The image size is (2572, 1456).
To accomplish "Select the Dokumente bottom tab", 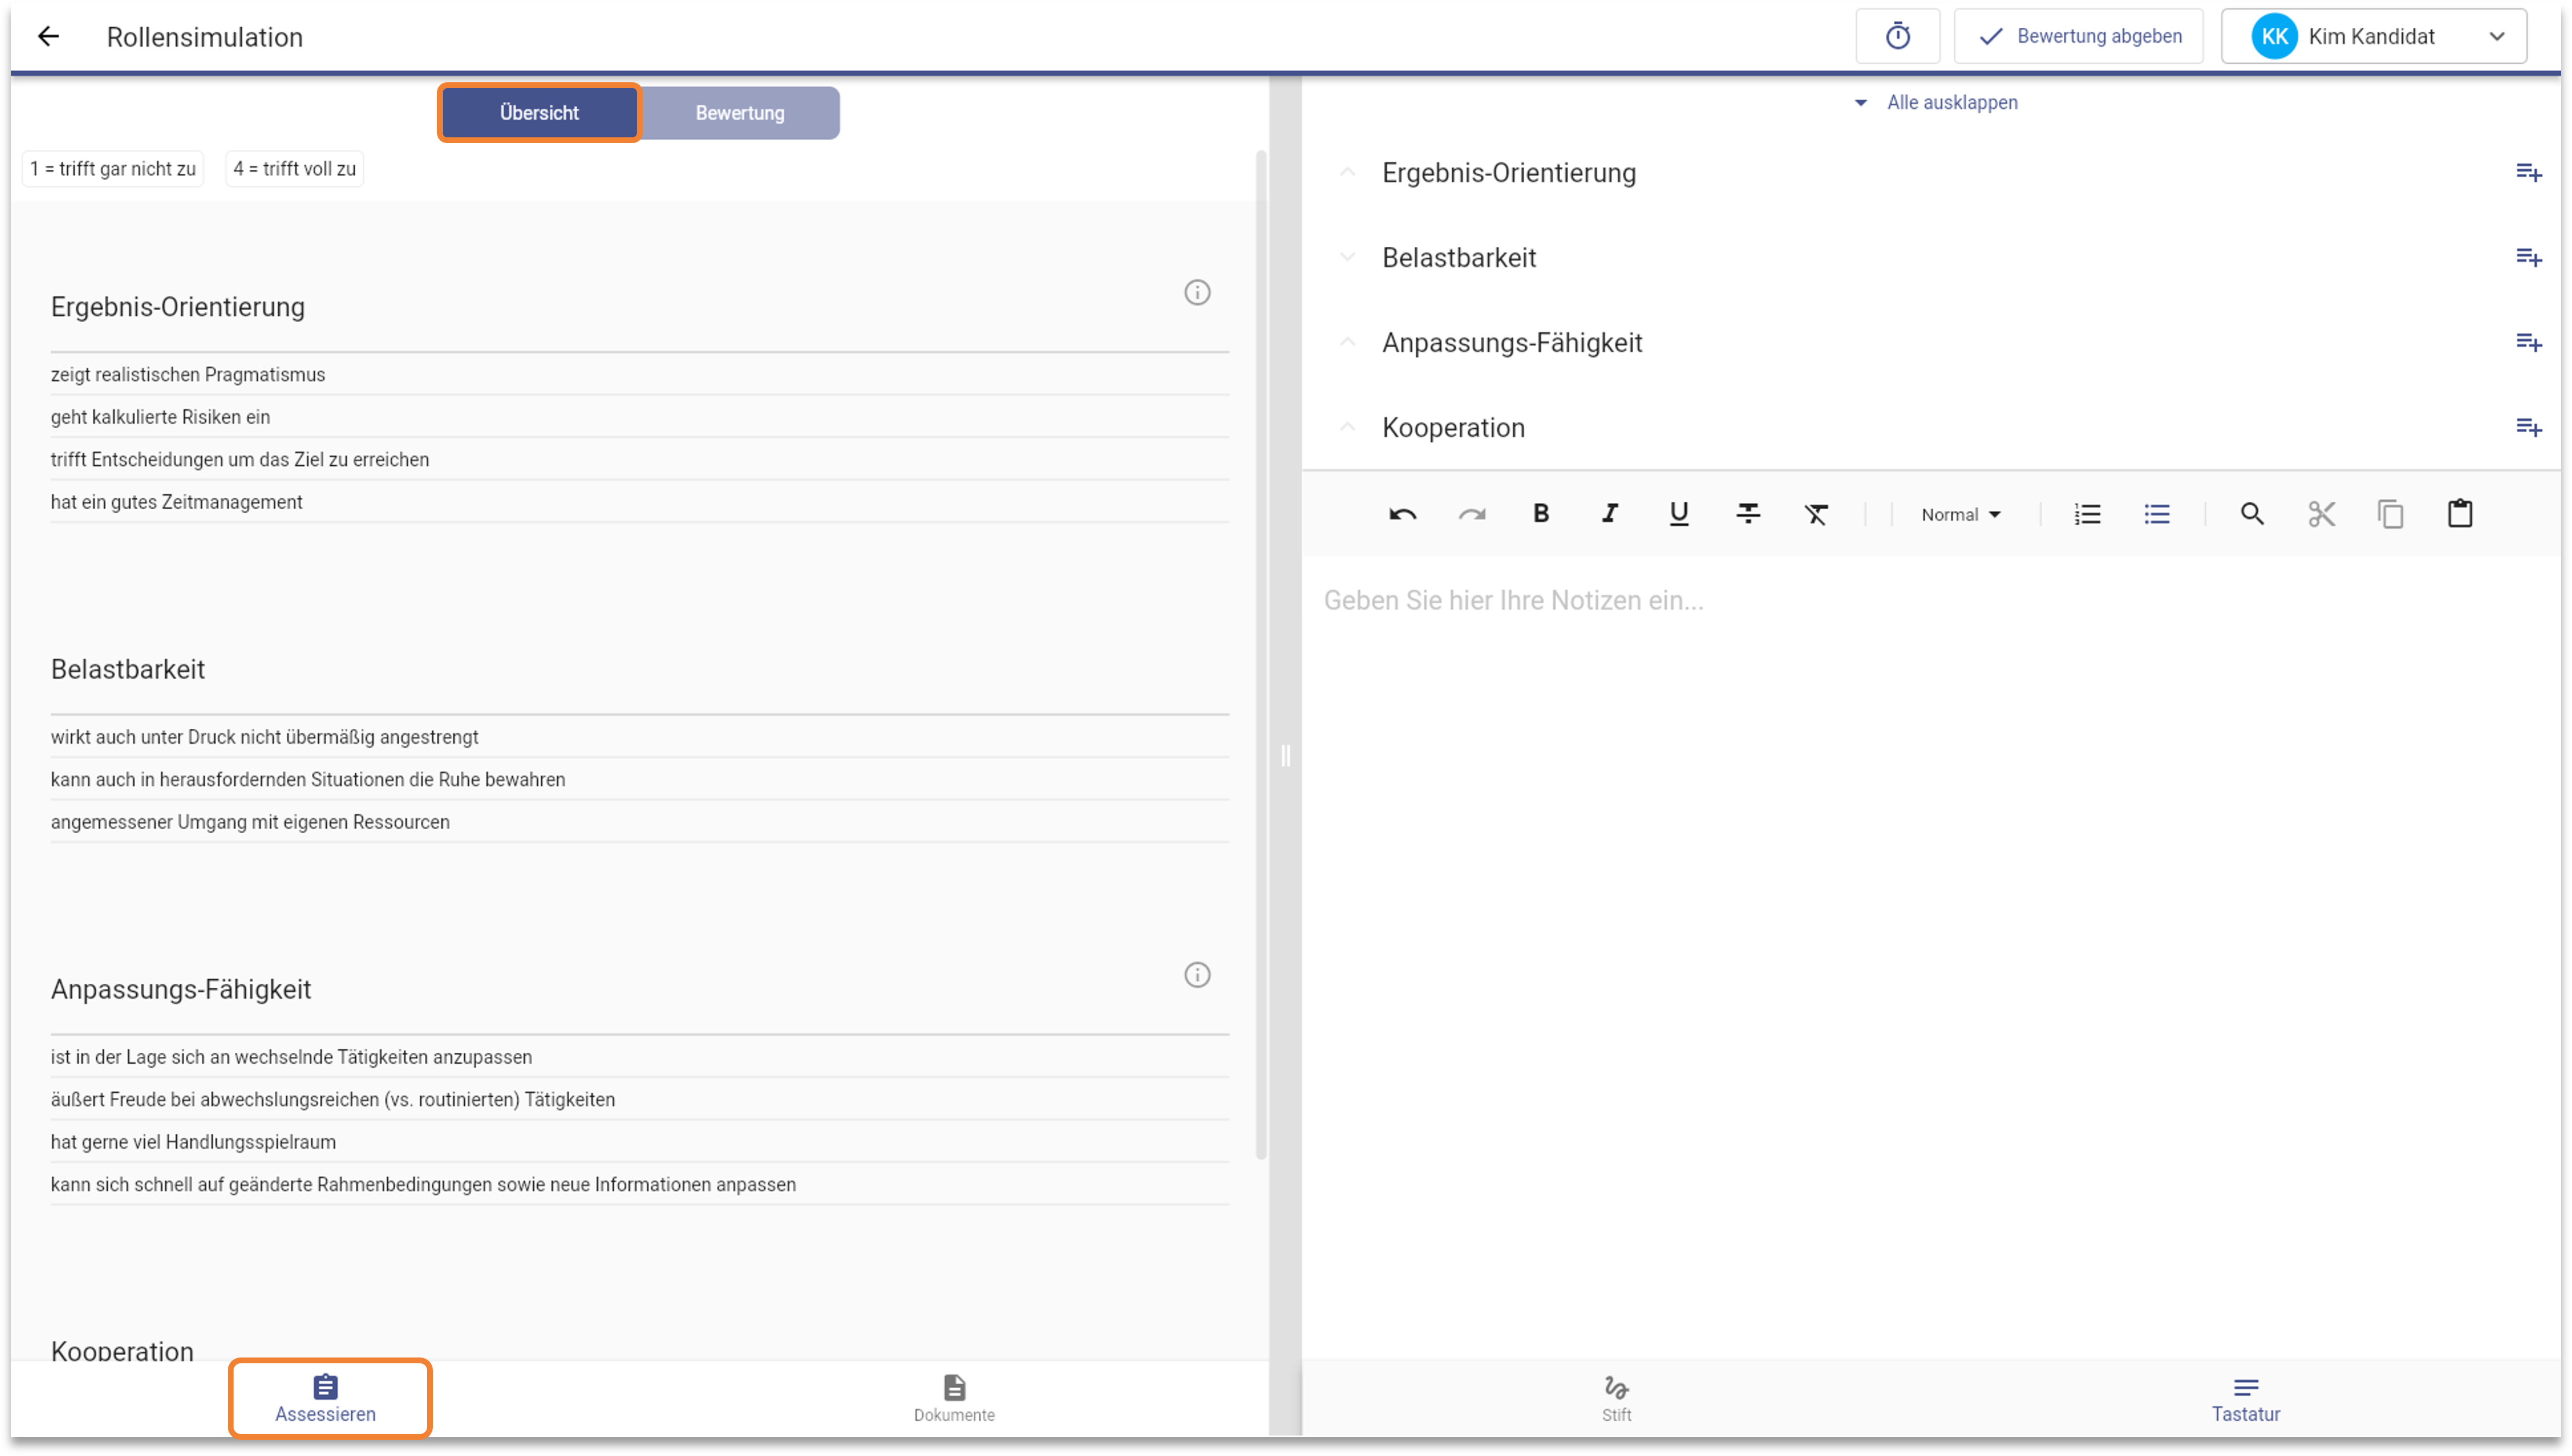I will [x=954, y=1398].
